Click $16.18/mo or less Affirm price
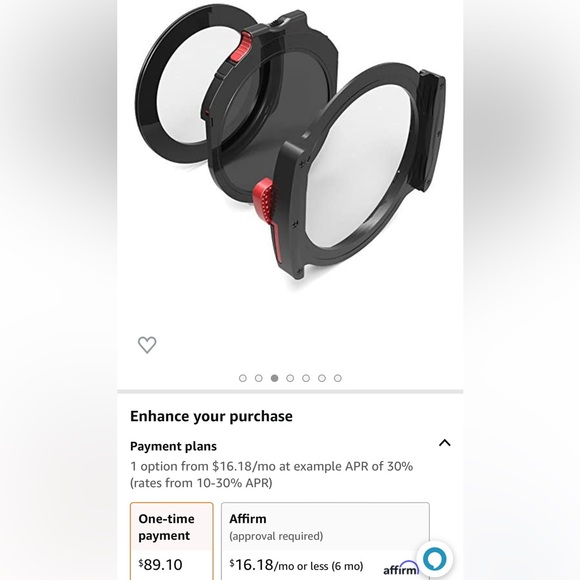The width and height of the screenshot is (580, 580). (x=296, y=565)
